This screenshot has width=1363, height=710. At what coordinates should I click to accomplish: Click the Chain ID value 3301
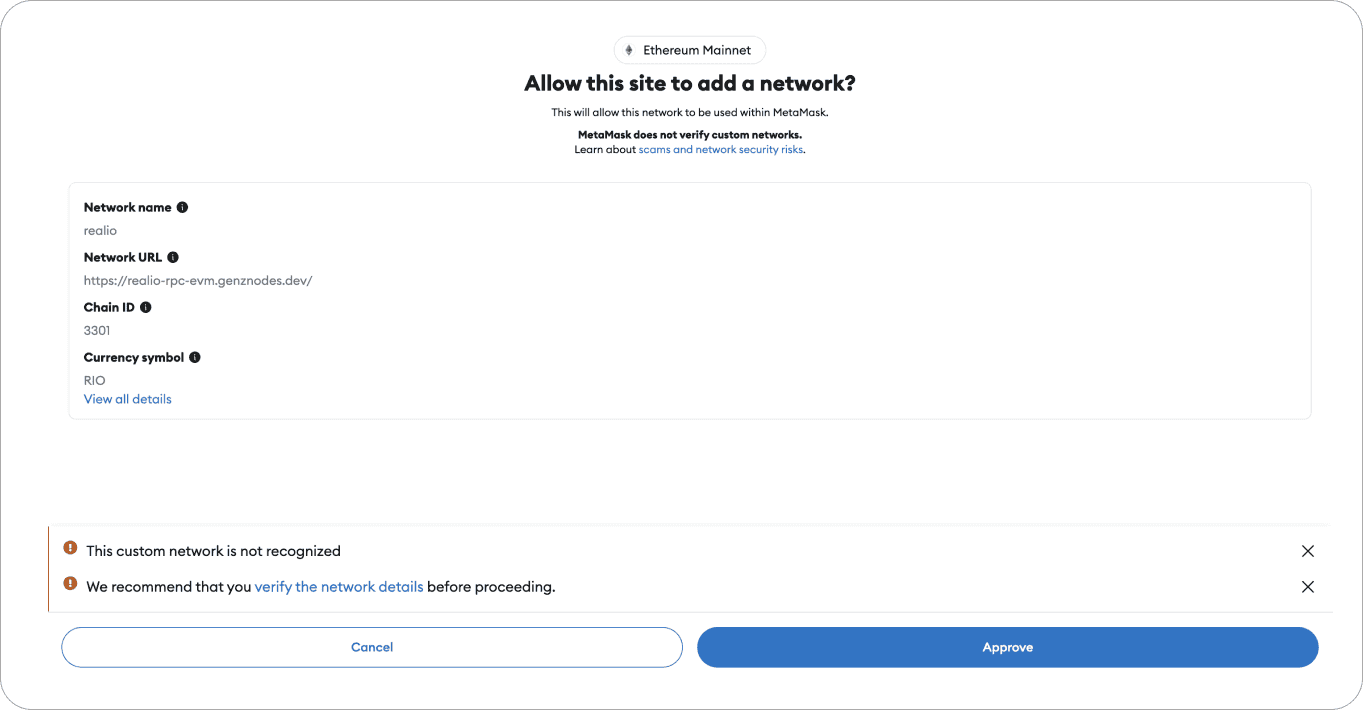(97, 331)
